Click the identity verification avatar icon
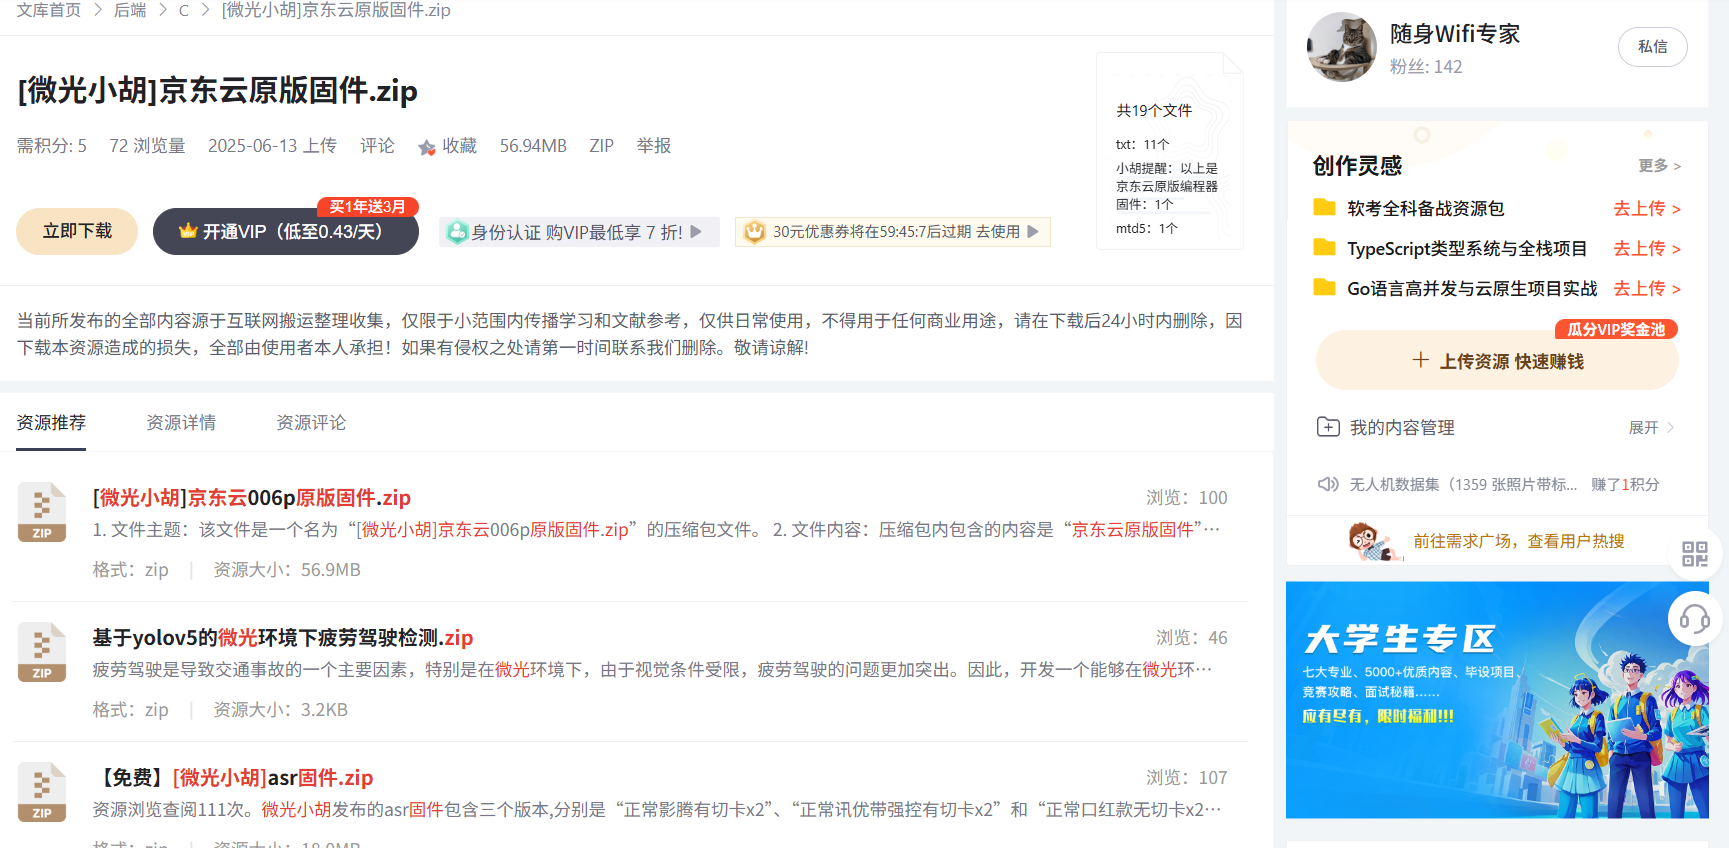 pyautogui.click(x=457, y=232)
